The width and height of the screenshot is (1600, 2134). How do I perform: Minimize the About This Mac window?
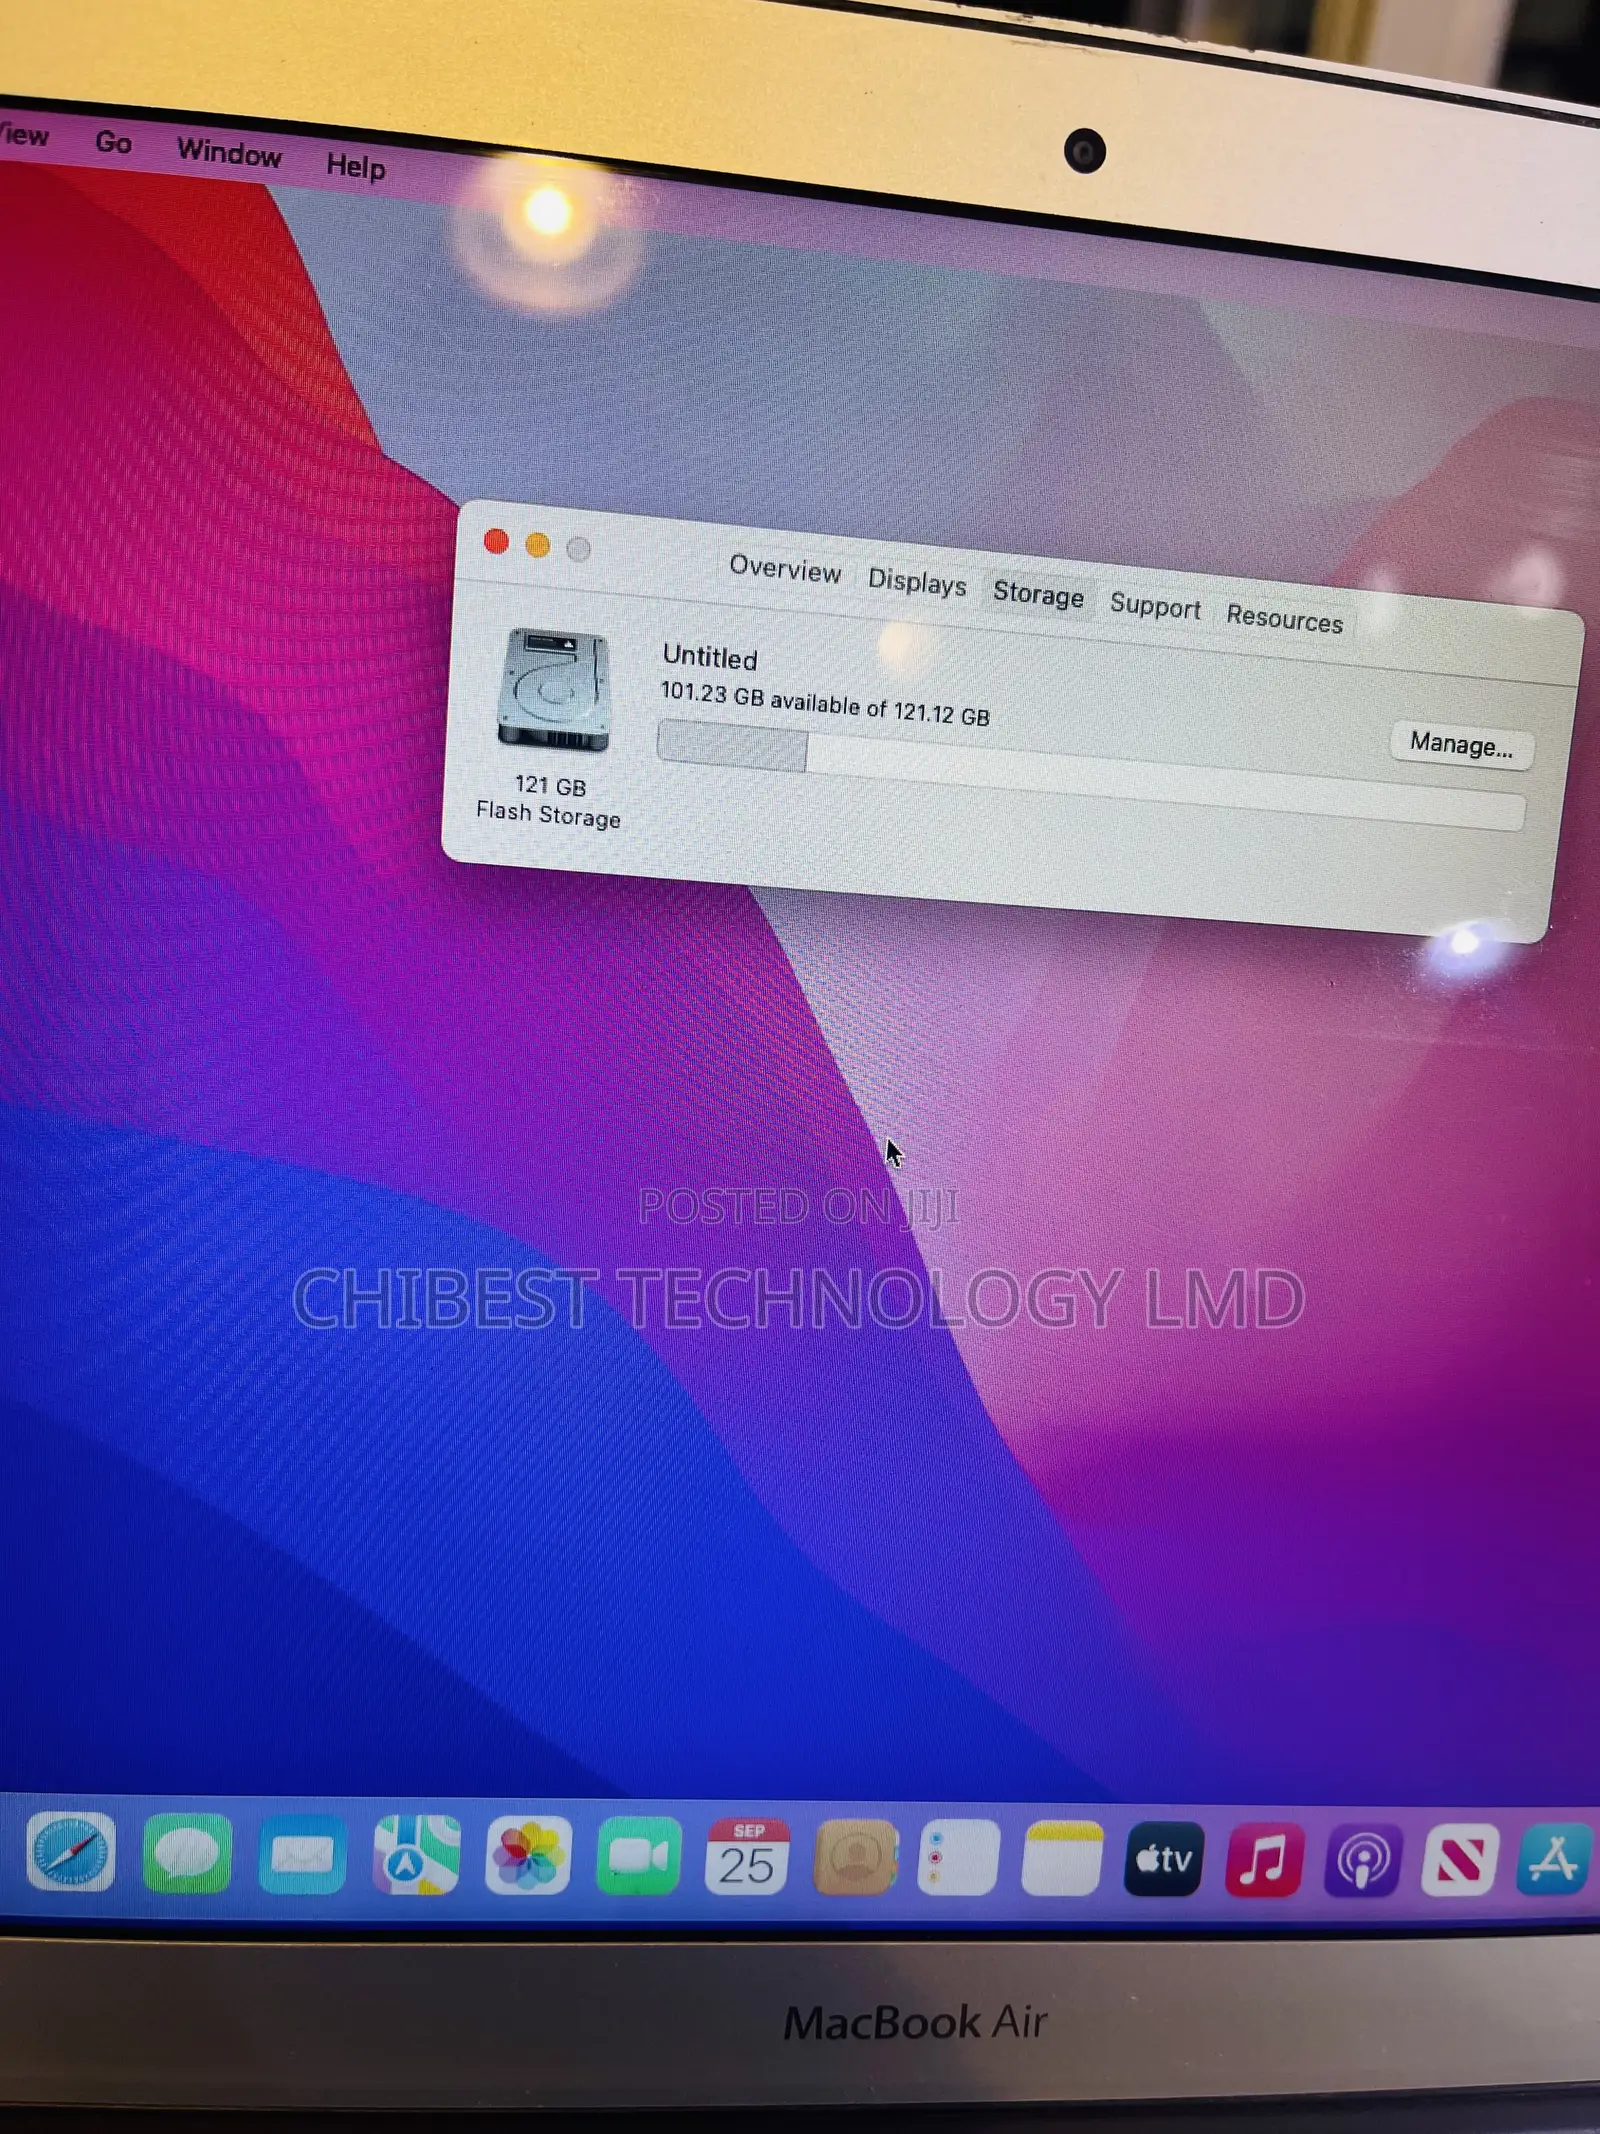tap(537, 545)
